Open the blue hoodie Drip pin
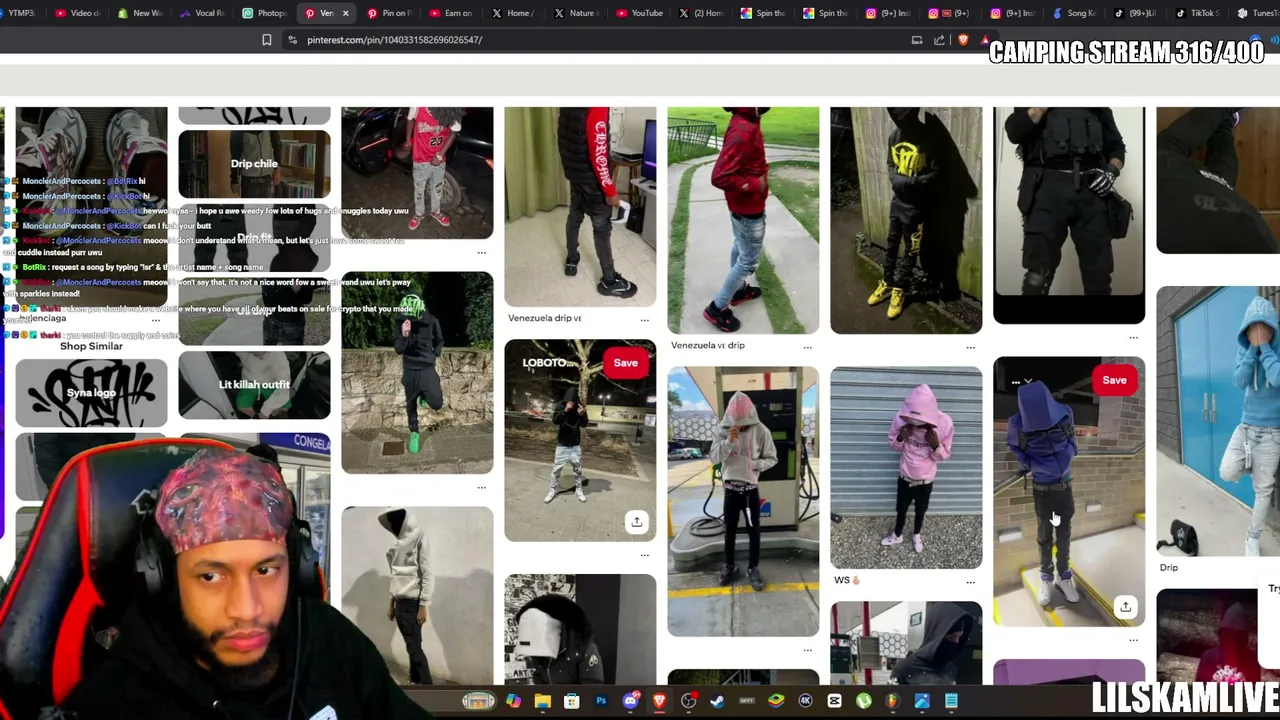 click(1218, 421)
